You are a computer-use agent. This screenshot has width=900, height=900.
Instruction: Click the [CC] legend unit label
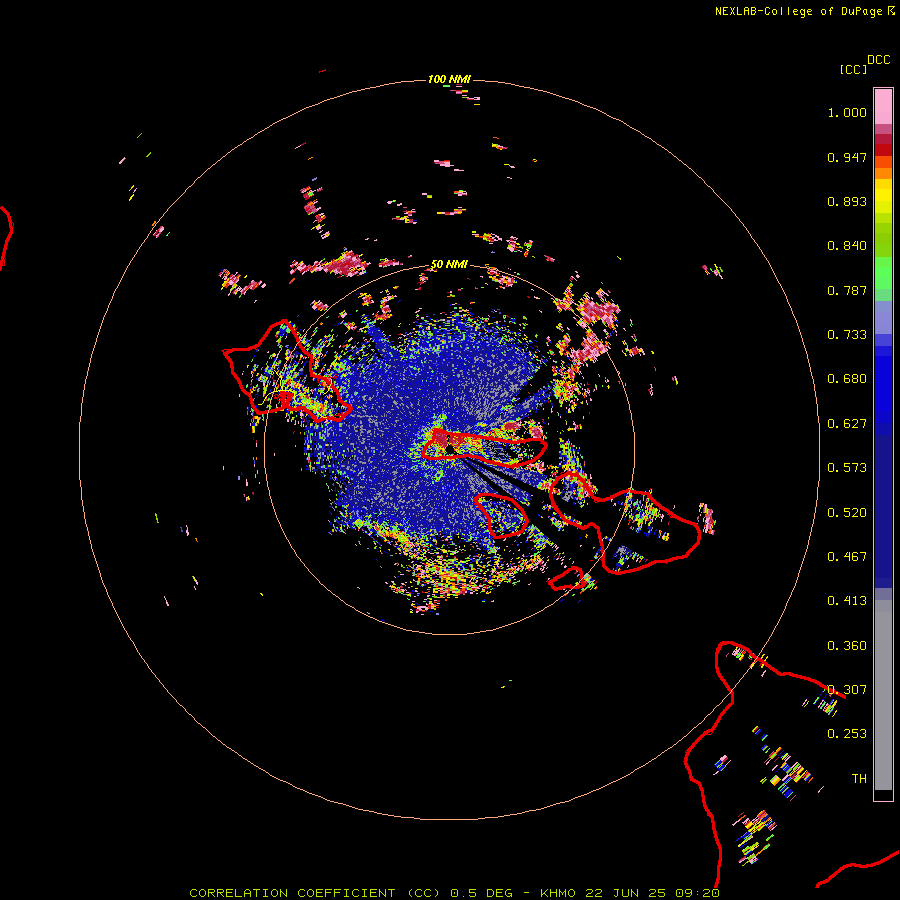click(853, 69)
